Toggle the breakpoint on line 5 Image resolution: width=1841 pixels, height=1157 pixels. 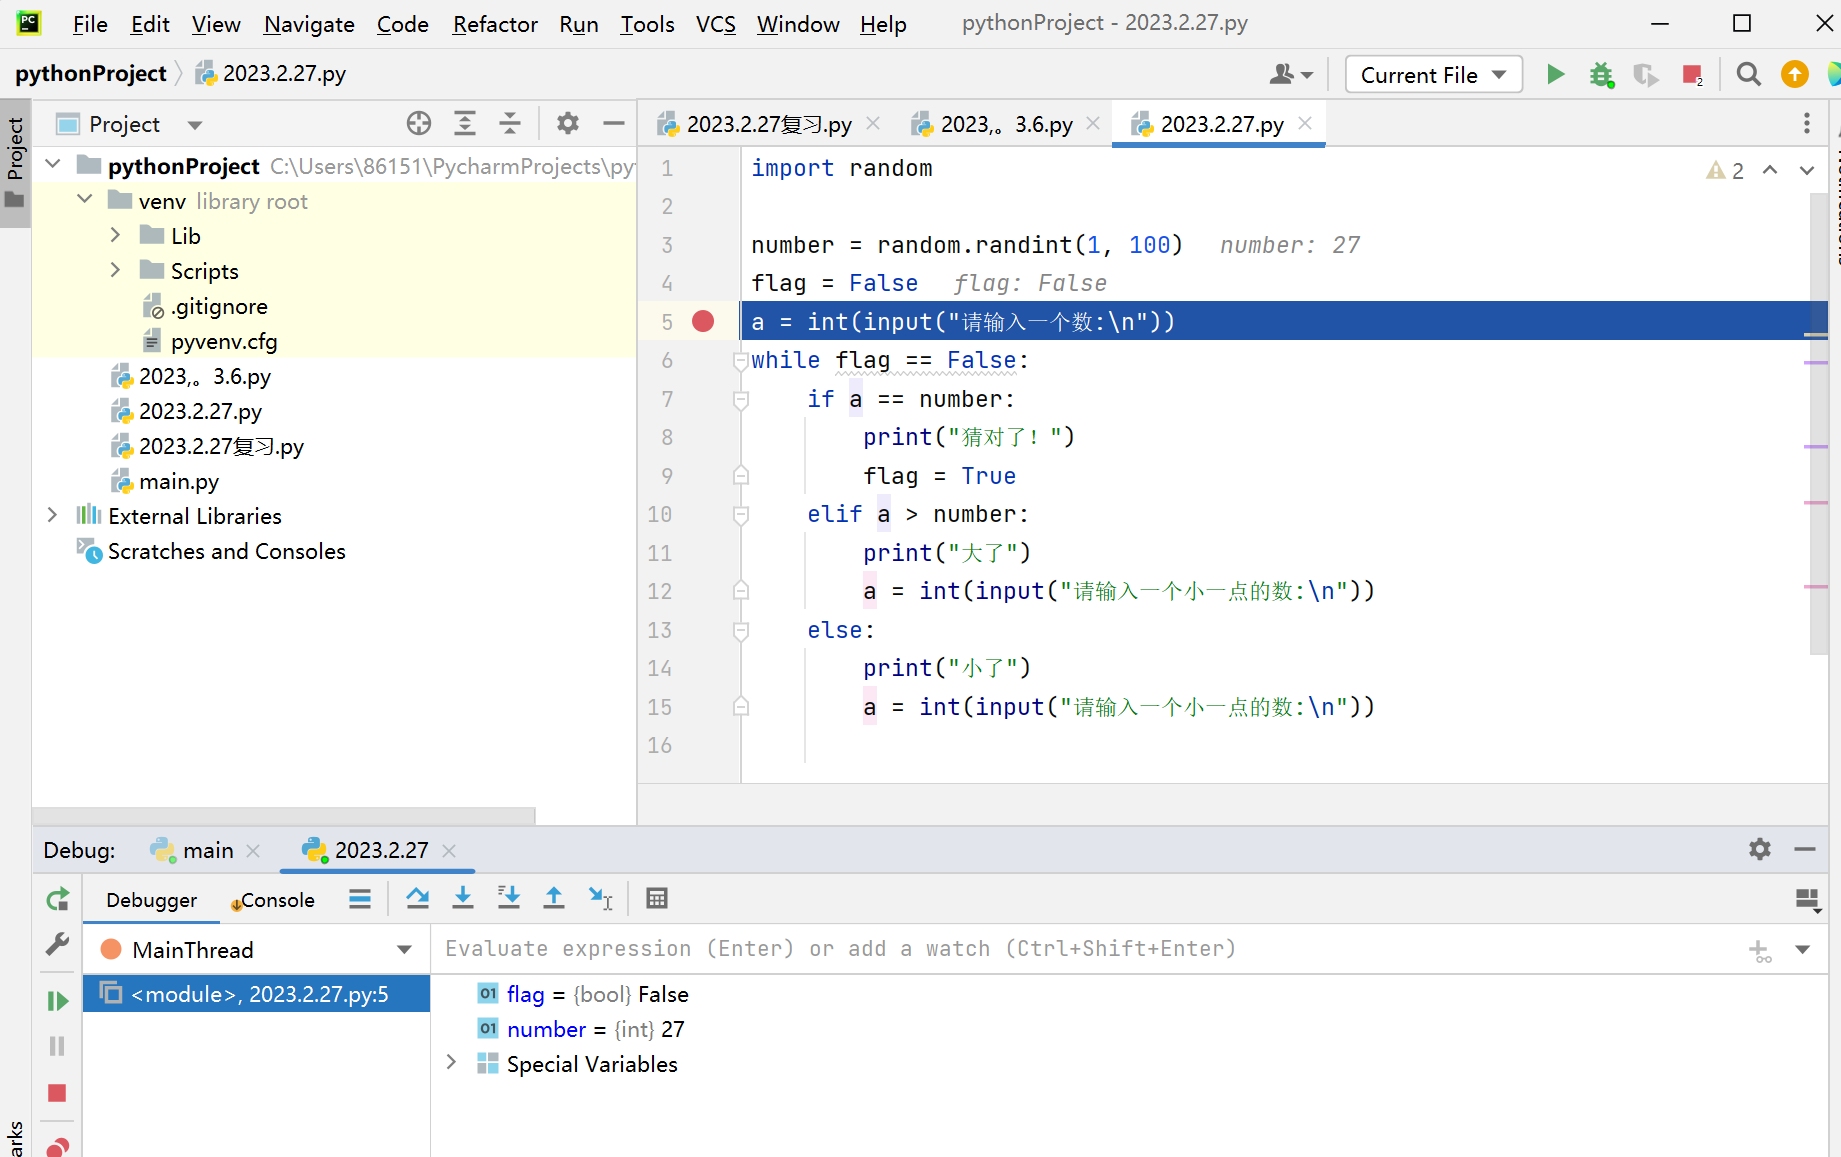coord(703,322)
